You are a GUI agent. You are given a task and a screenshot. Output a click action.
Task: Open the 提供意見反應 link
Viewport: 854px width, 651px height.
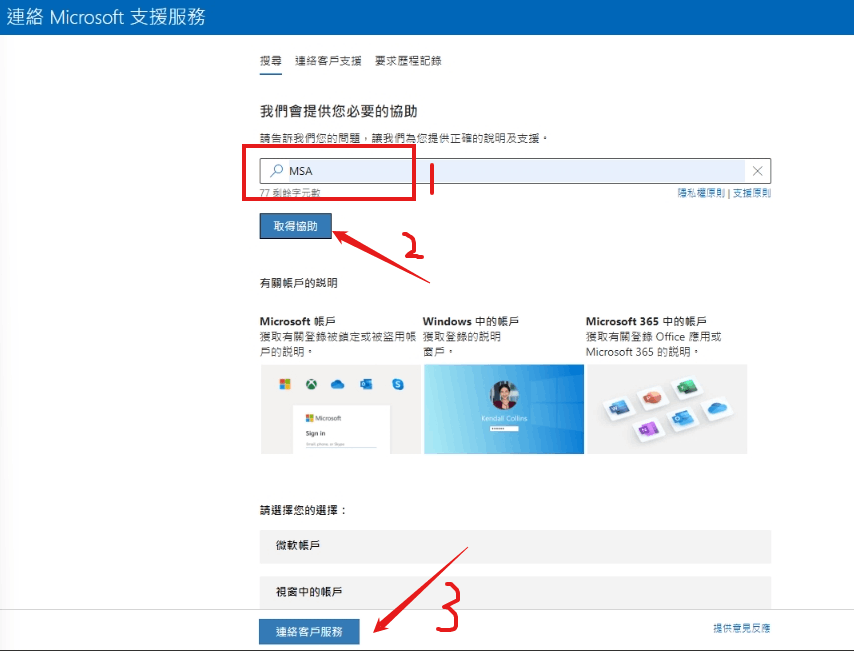pos(742,628)
